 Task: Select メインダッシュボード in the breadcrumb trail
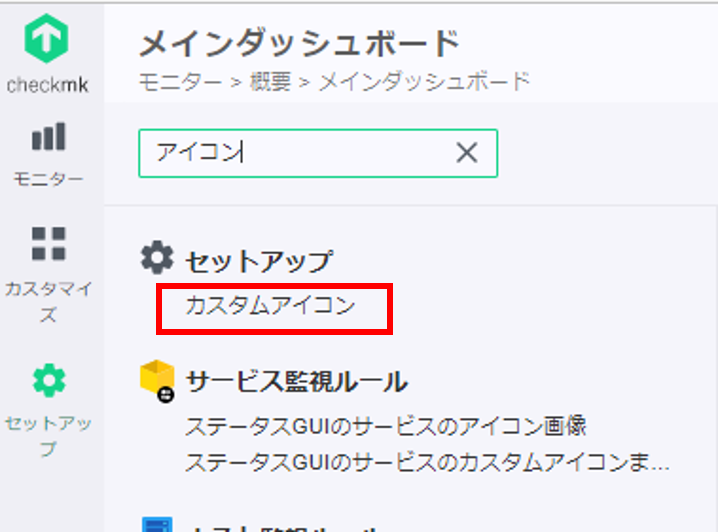click(424, 82)
